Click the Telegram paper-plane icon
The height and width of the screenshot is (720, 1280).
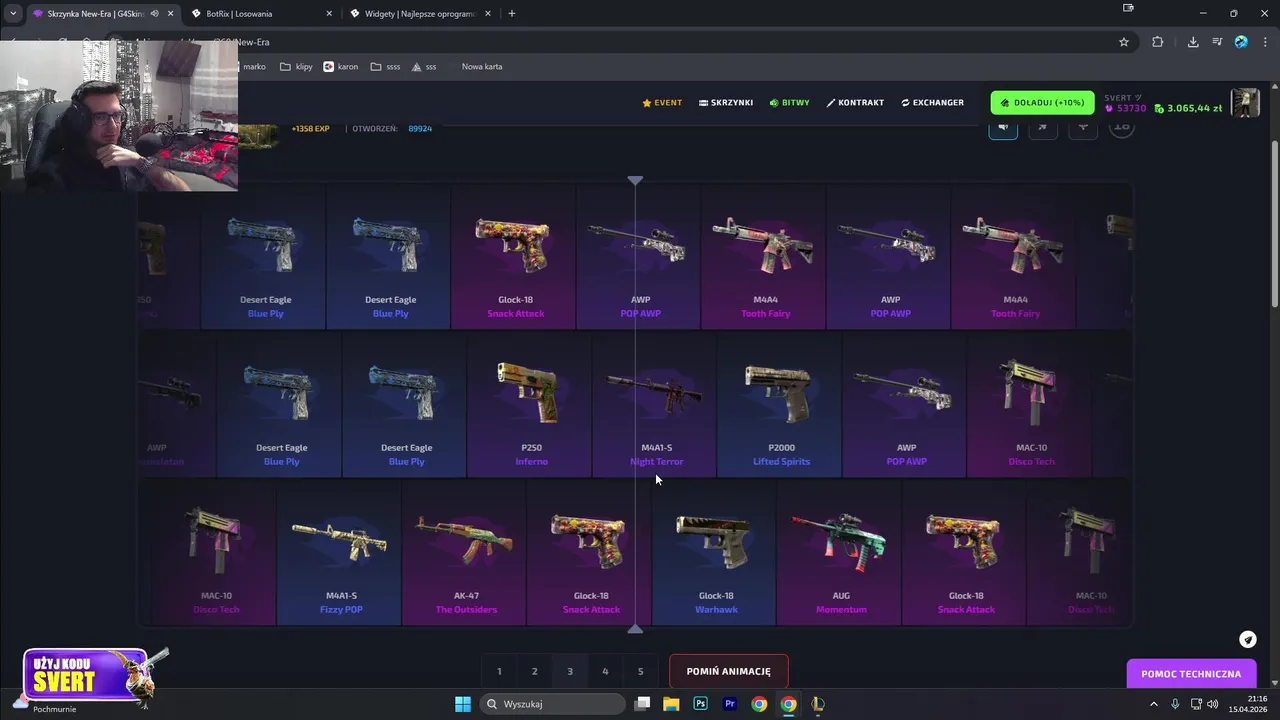click(1247, 639)
